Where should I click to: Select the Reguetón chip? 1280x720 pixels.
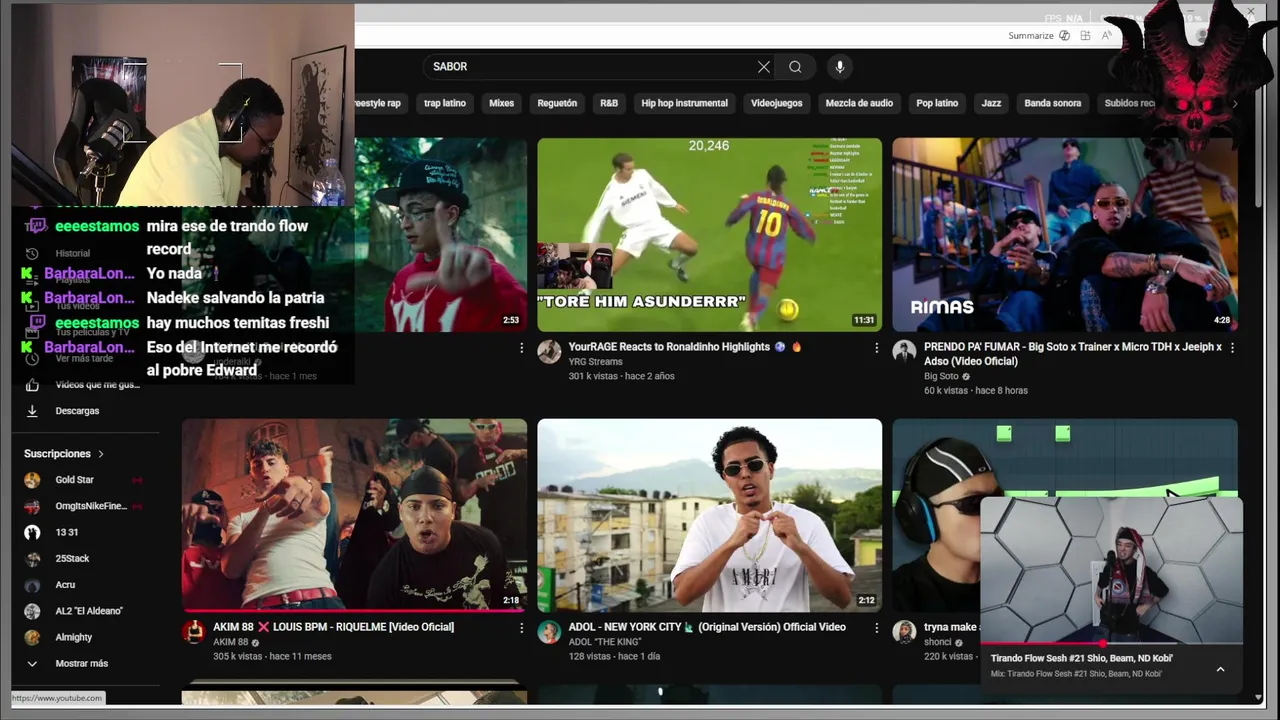point(557,103)
